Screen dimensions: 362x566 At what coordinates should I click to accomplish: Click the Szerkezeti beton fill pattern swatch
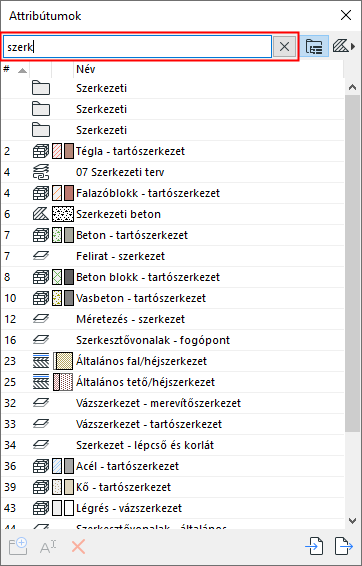coord(63,214)
